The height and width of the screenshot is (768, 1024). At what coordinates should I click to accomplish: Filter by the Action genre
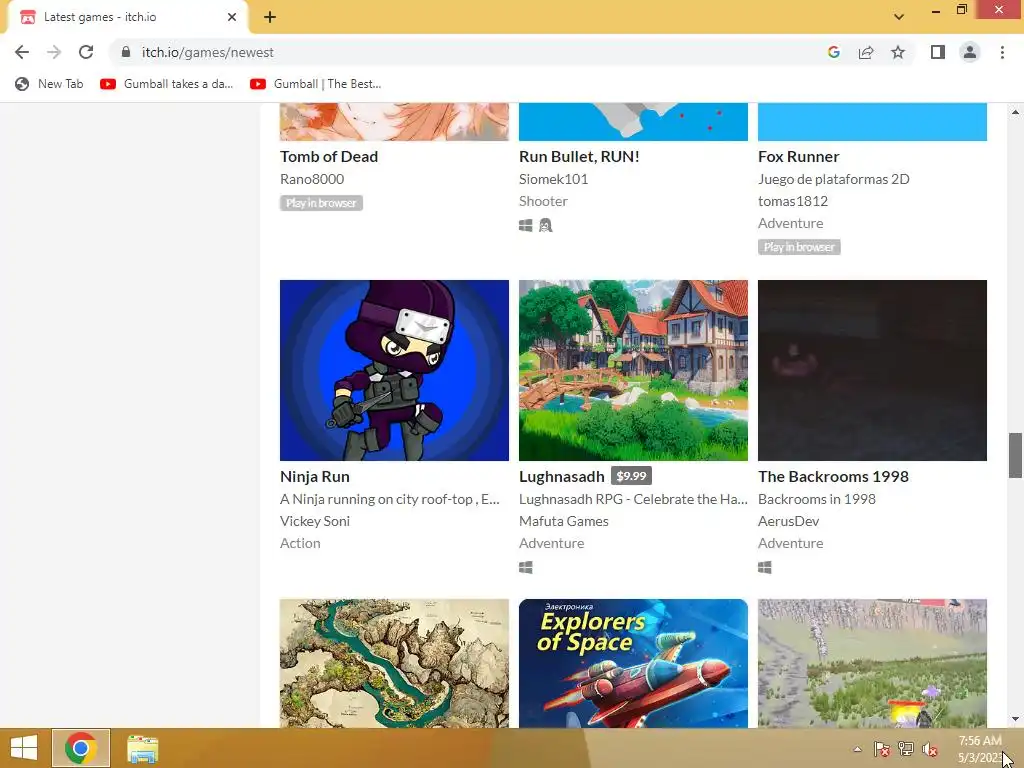pos(300,543)
